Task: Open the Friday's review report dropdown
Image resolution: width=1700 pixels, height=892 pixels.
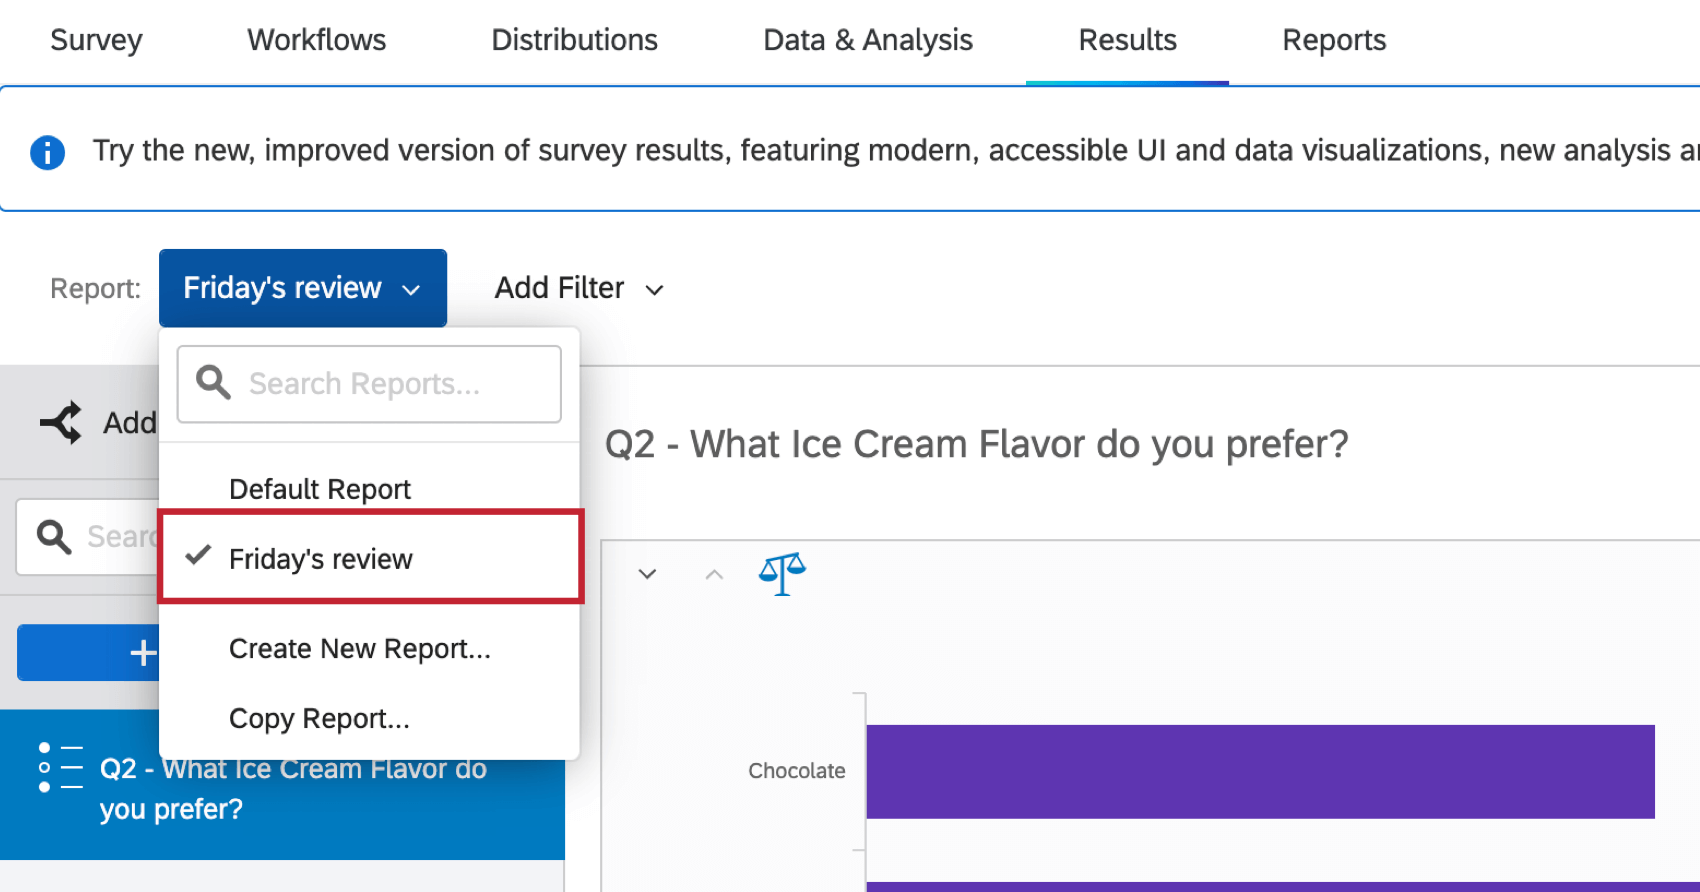Action: (302, 288)
